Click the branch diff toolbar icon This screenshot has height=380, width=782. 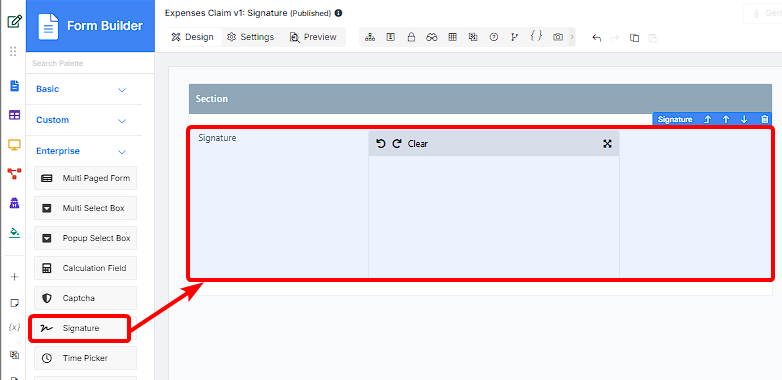tap(514, 37)
